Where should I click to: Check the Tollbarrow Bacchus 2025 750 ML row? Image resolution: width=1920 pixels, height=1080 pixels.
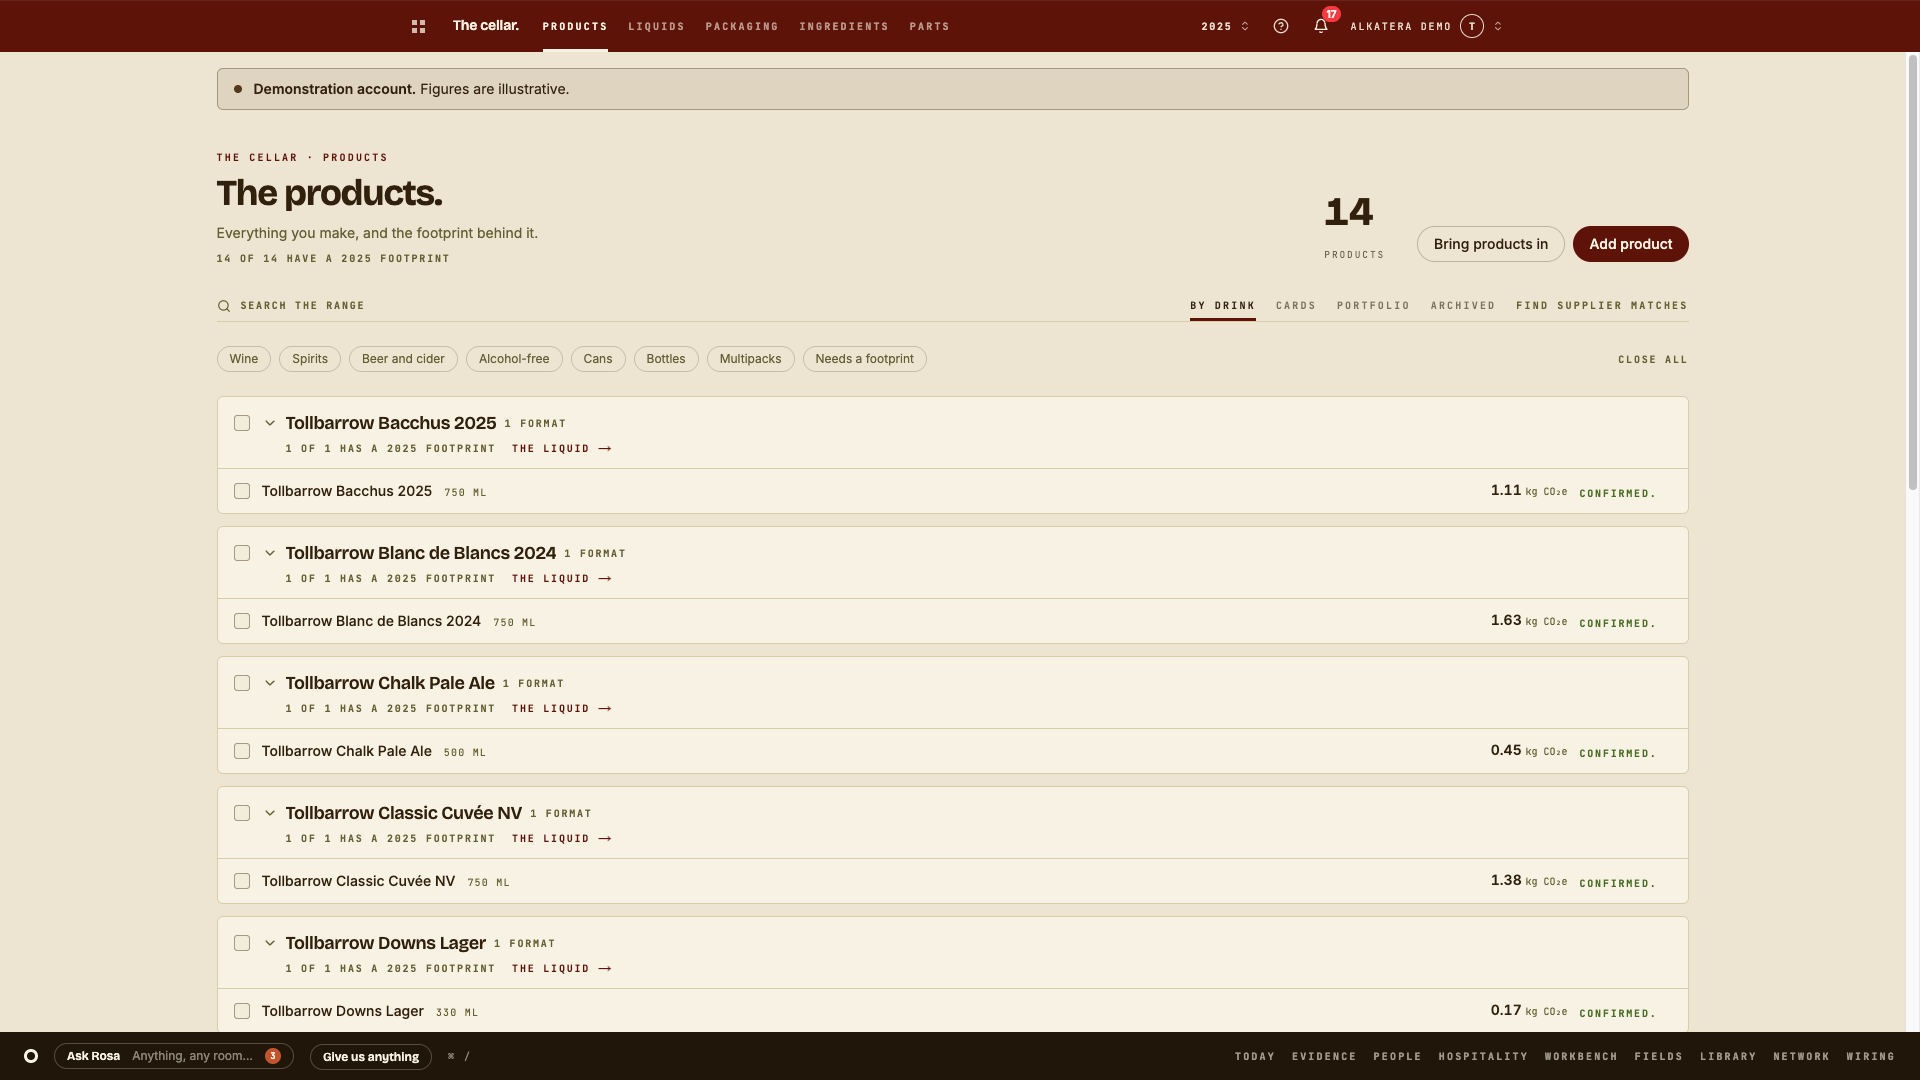[x=242, y=491]
